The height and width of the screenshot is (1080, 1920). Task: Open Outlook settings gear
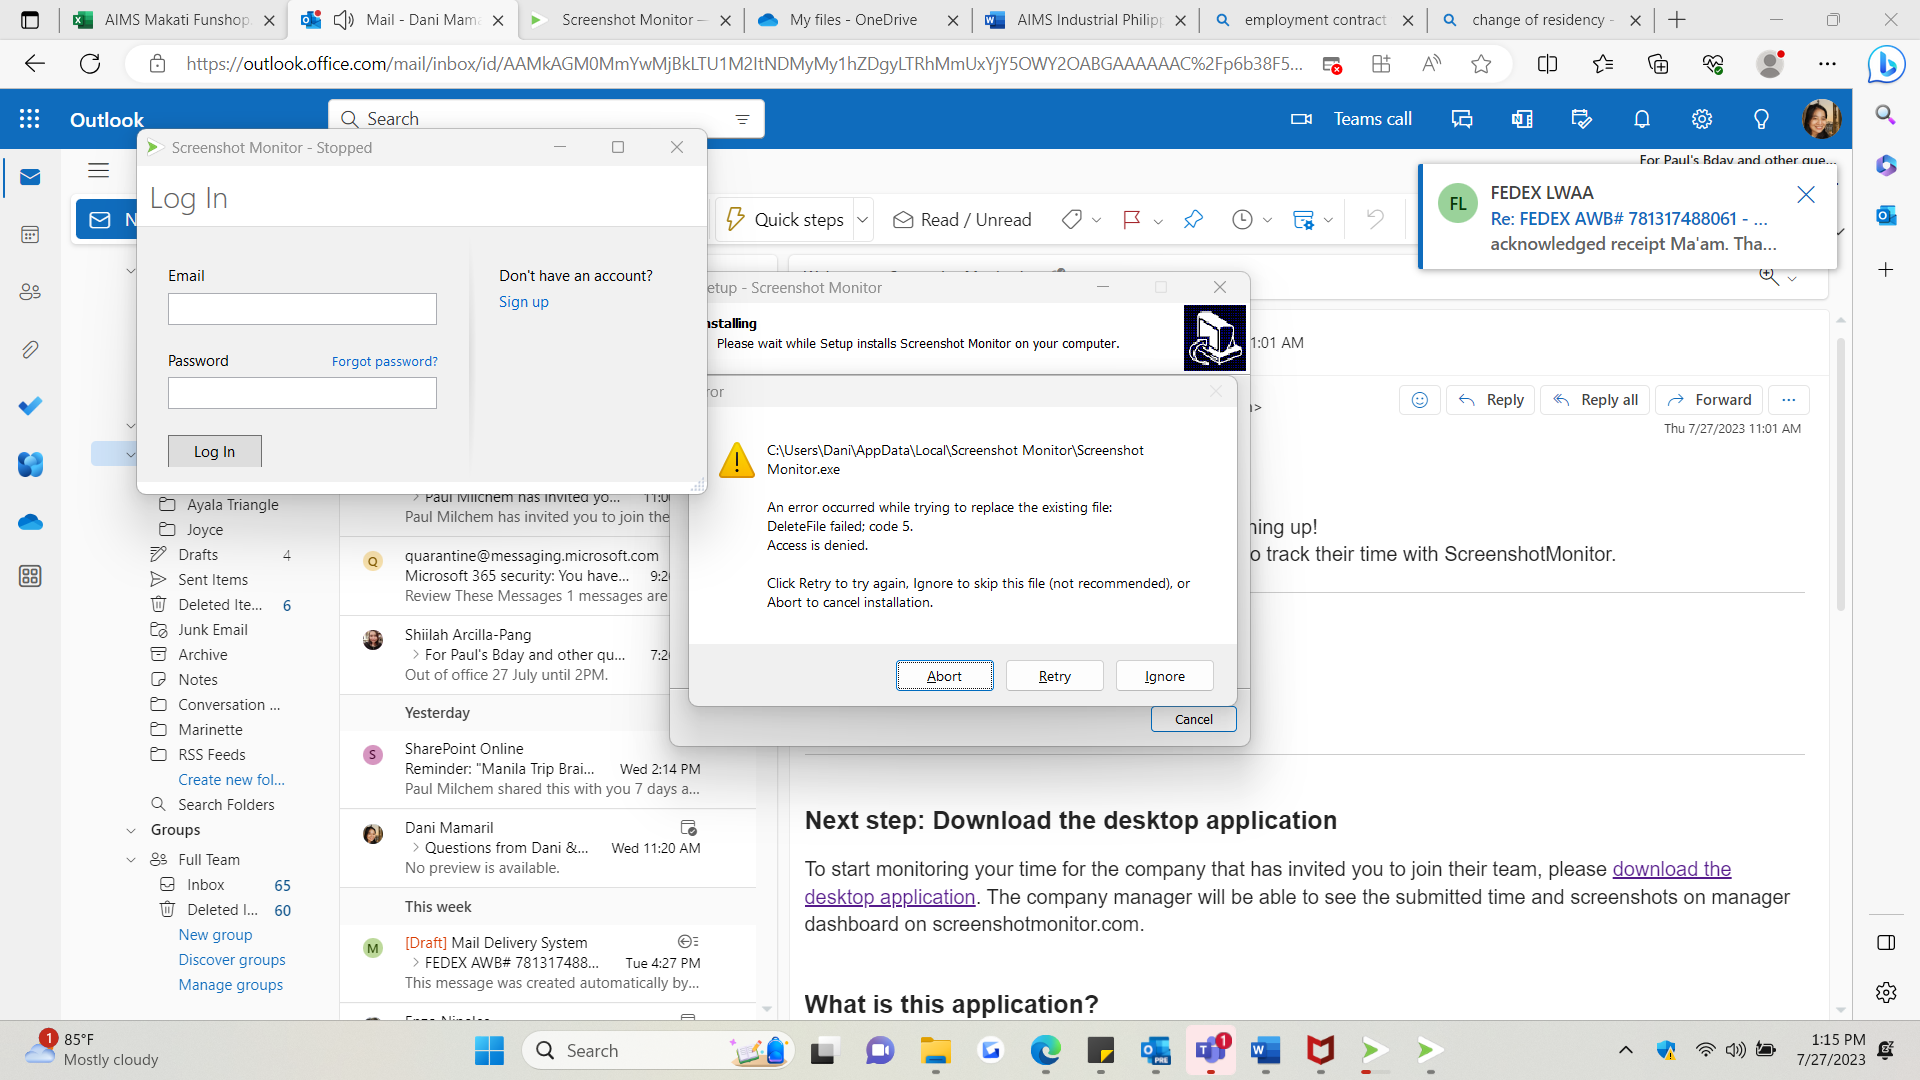click(x=1701, y=119)
